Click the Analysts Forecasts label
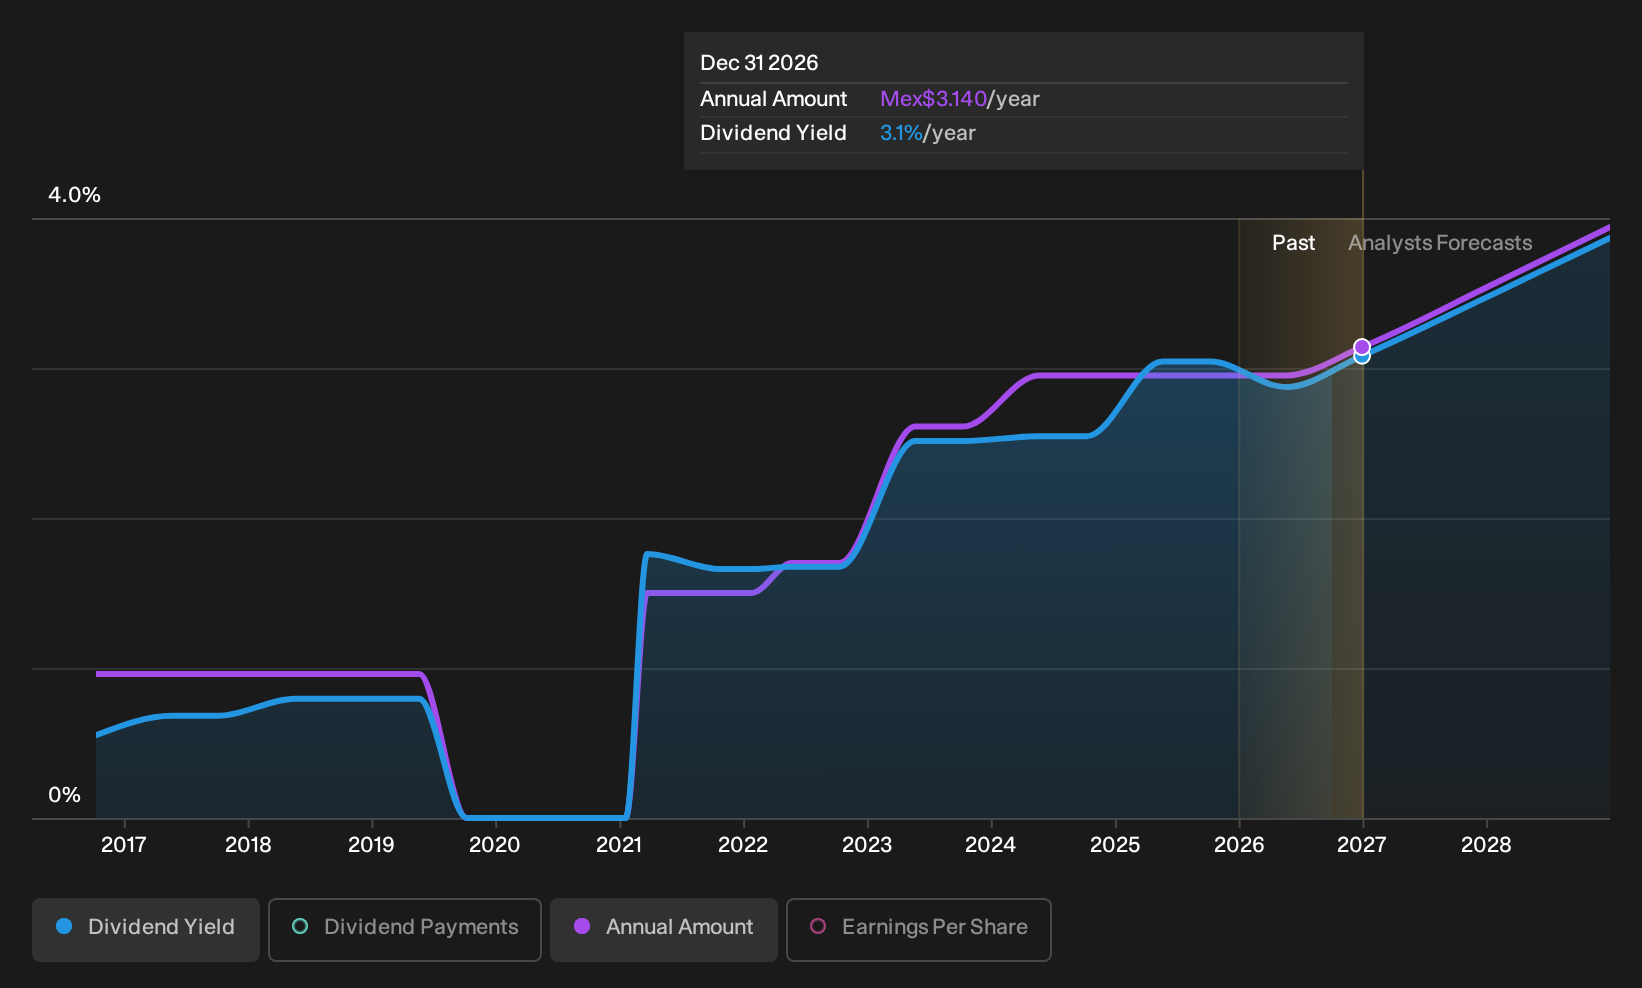This screenshot has height=988, width=1642. click(1440, 243)
